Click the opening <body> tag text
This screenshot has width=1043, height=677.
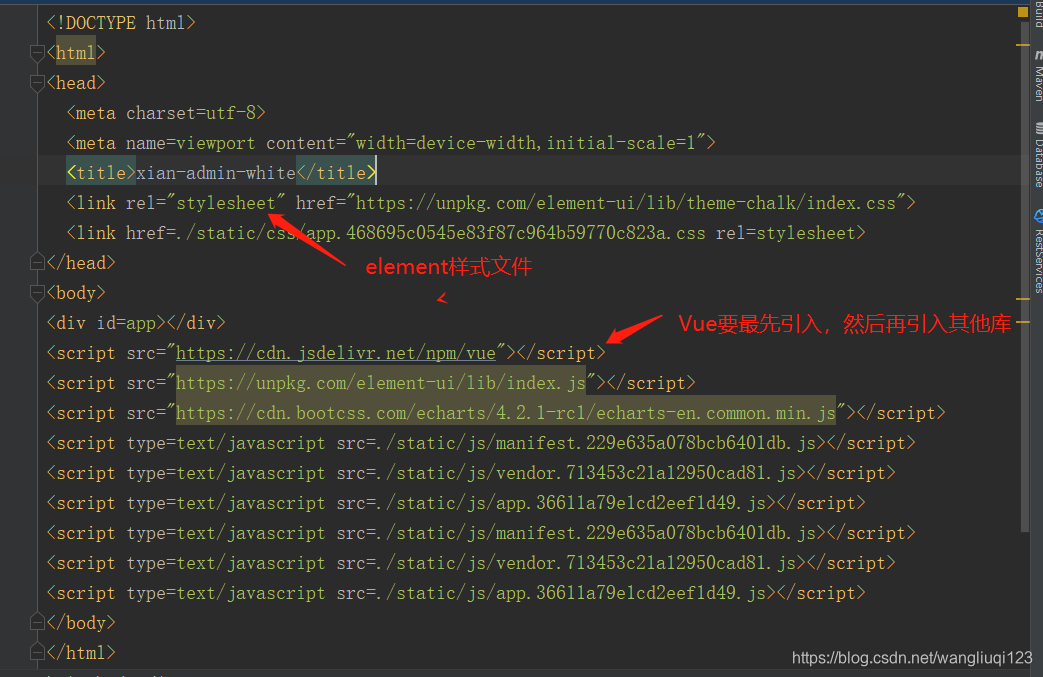coord(76,293)
